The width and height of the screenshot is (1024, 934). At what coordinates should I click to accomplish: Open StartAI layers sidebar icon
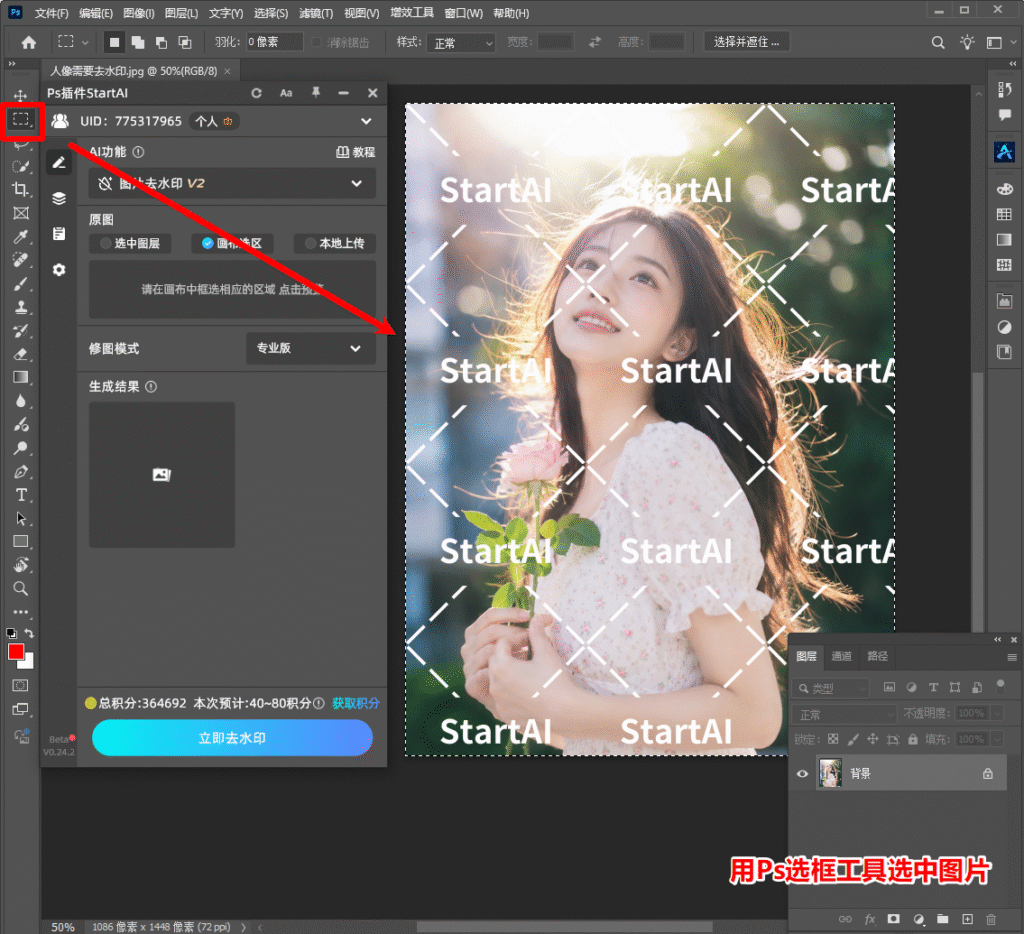[x=59, y=199]
